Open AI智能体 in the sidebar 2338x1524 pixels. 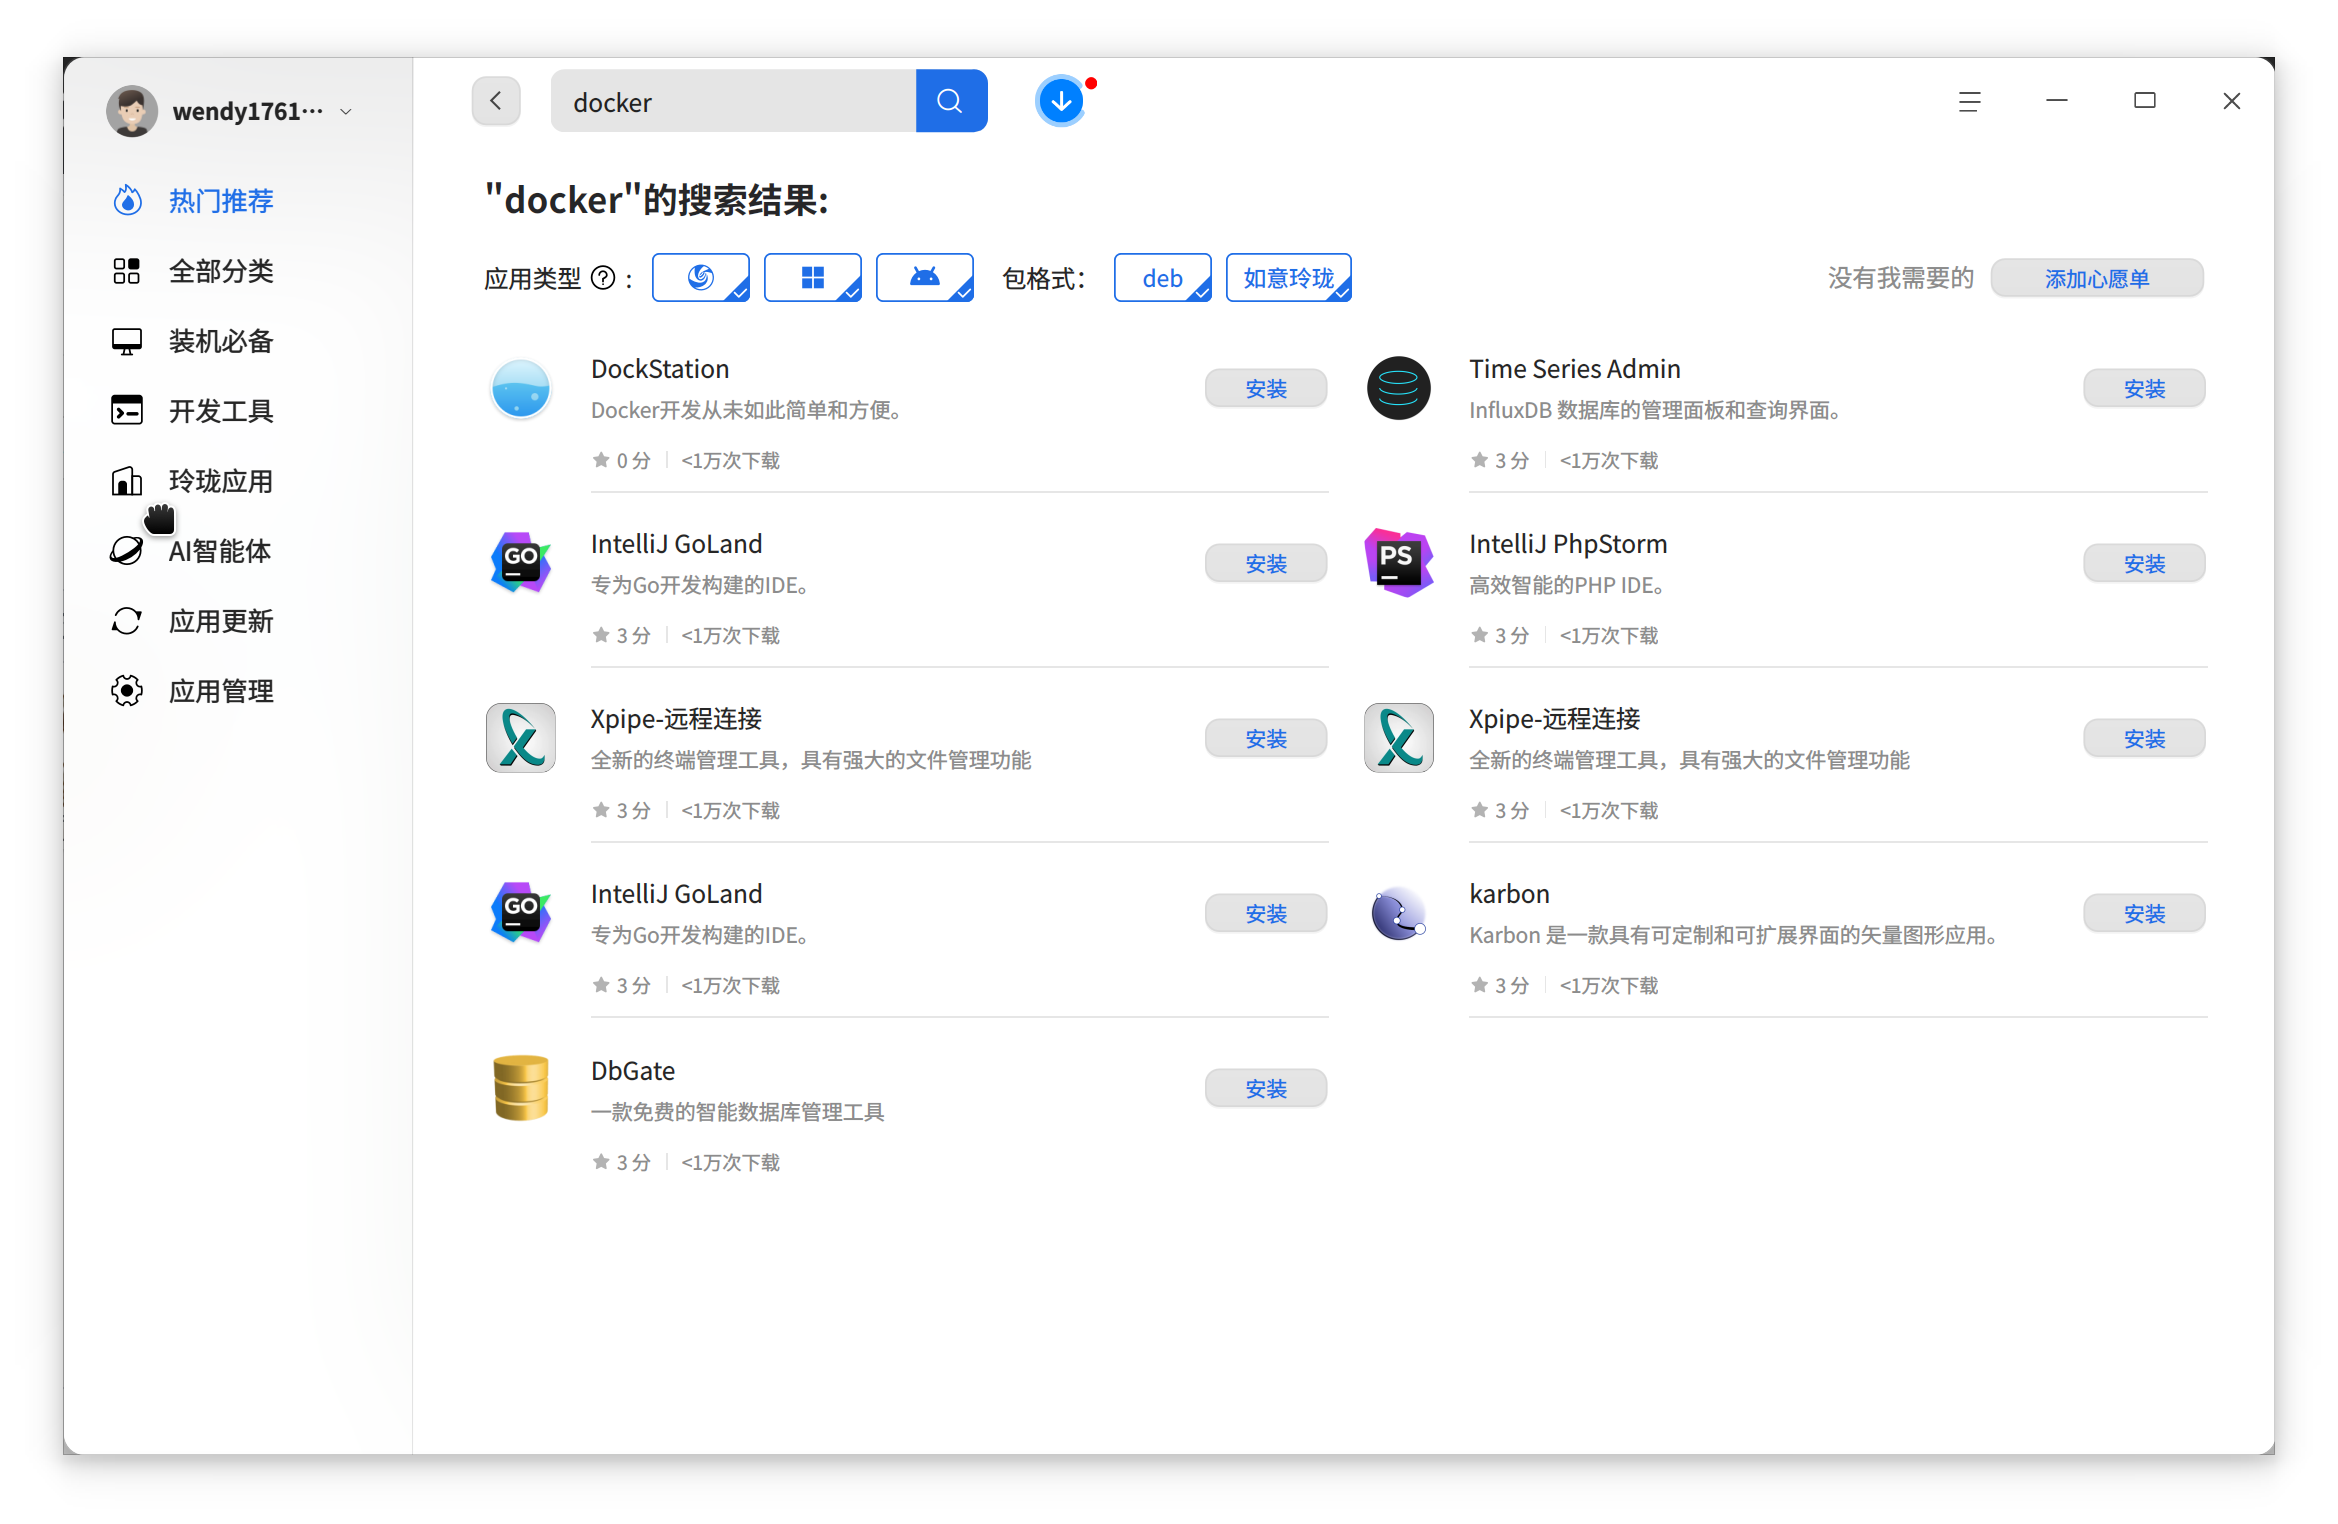222,551
